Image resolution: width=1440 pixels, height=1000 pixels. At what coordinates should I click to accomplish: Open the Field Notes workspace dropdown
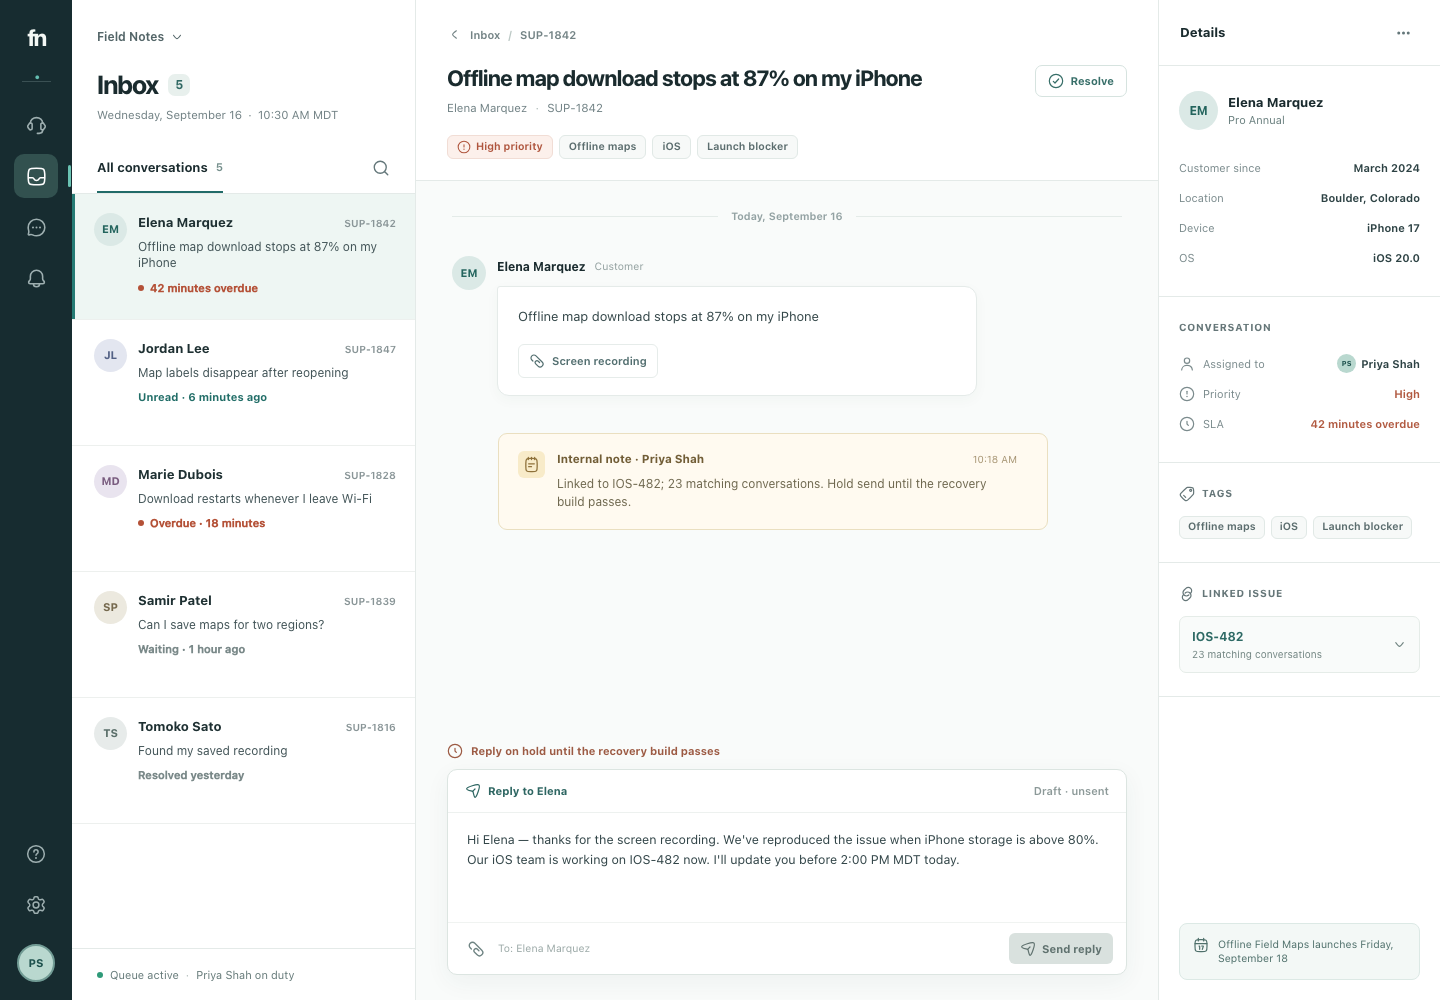click(x=139, y=37)
